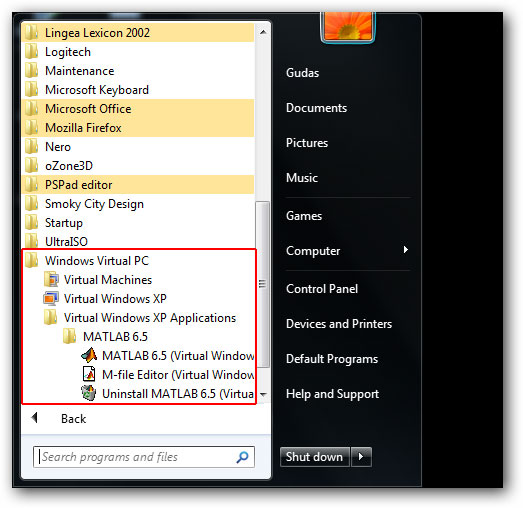Click the orange flower user picture
The image size is (523, 508).
click(x=348, y=27)
